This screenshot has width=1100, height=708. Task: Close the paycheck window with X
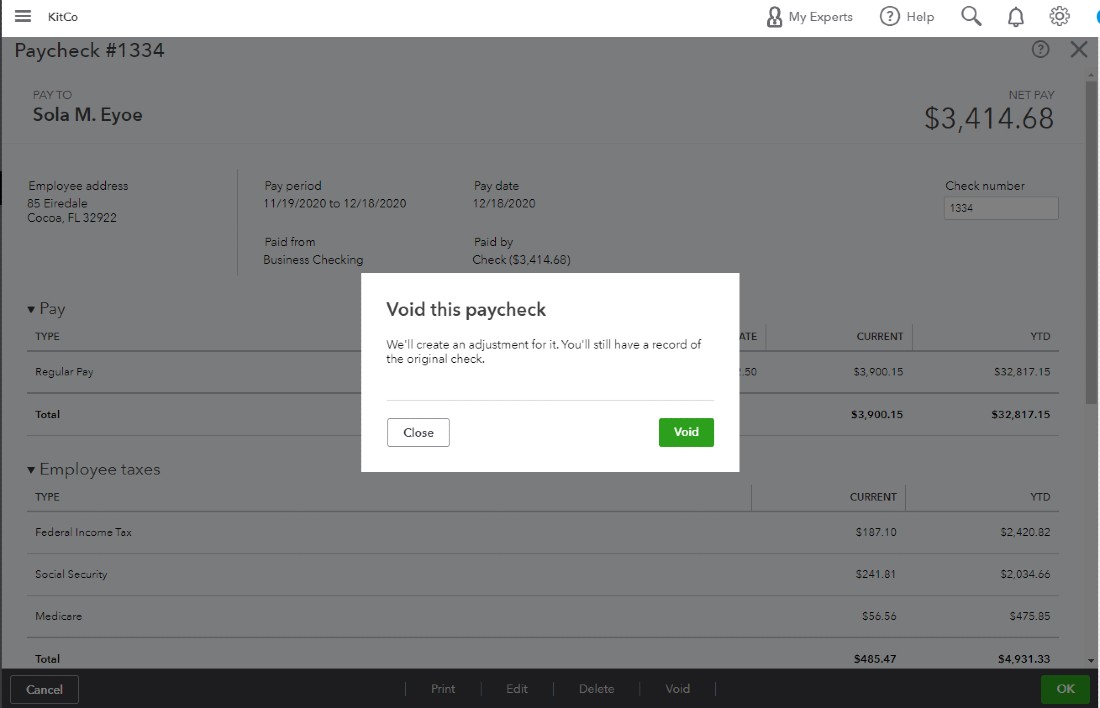pos(1078,49)
